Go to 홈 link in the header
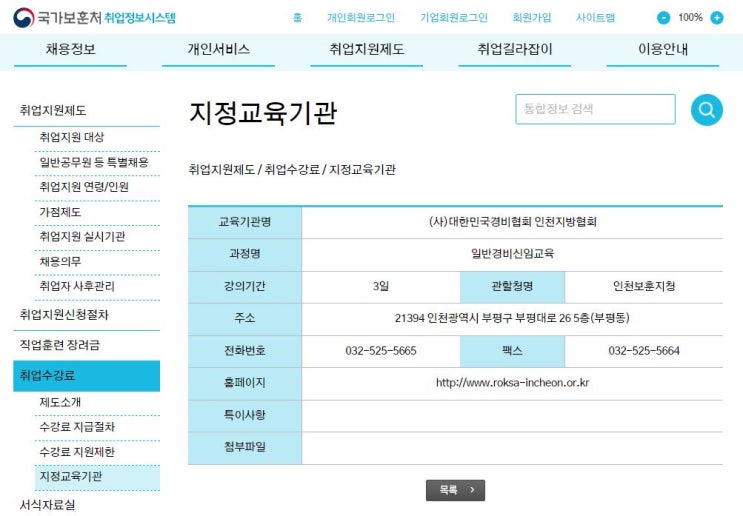The height and width of the screenshot is (516, 743). click(x=297, y=18)
